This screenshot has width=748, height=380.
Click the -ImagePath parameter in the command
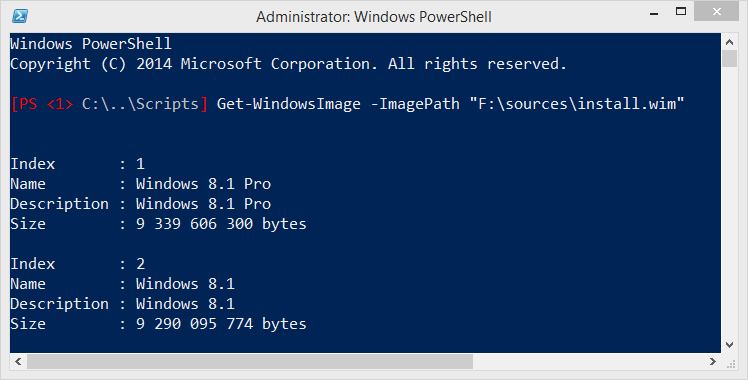[x=415, y=104]
